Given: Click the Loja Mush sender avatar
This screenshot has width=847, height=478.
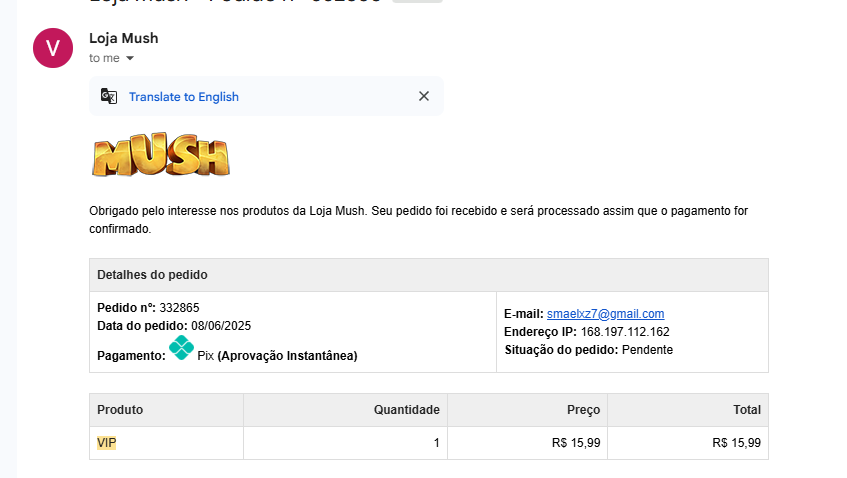Looking at the screenshot, I should (53, 48).
